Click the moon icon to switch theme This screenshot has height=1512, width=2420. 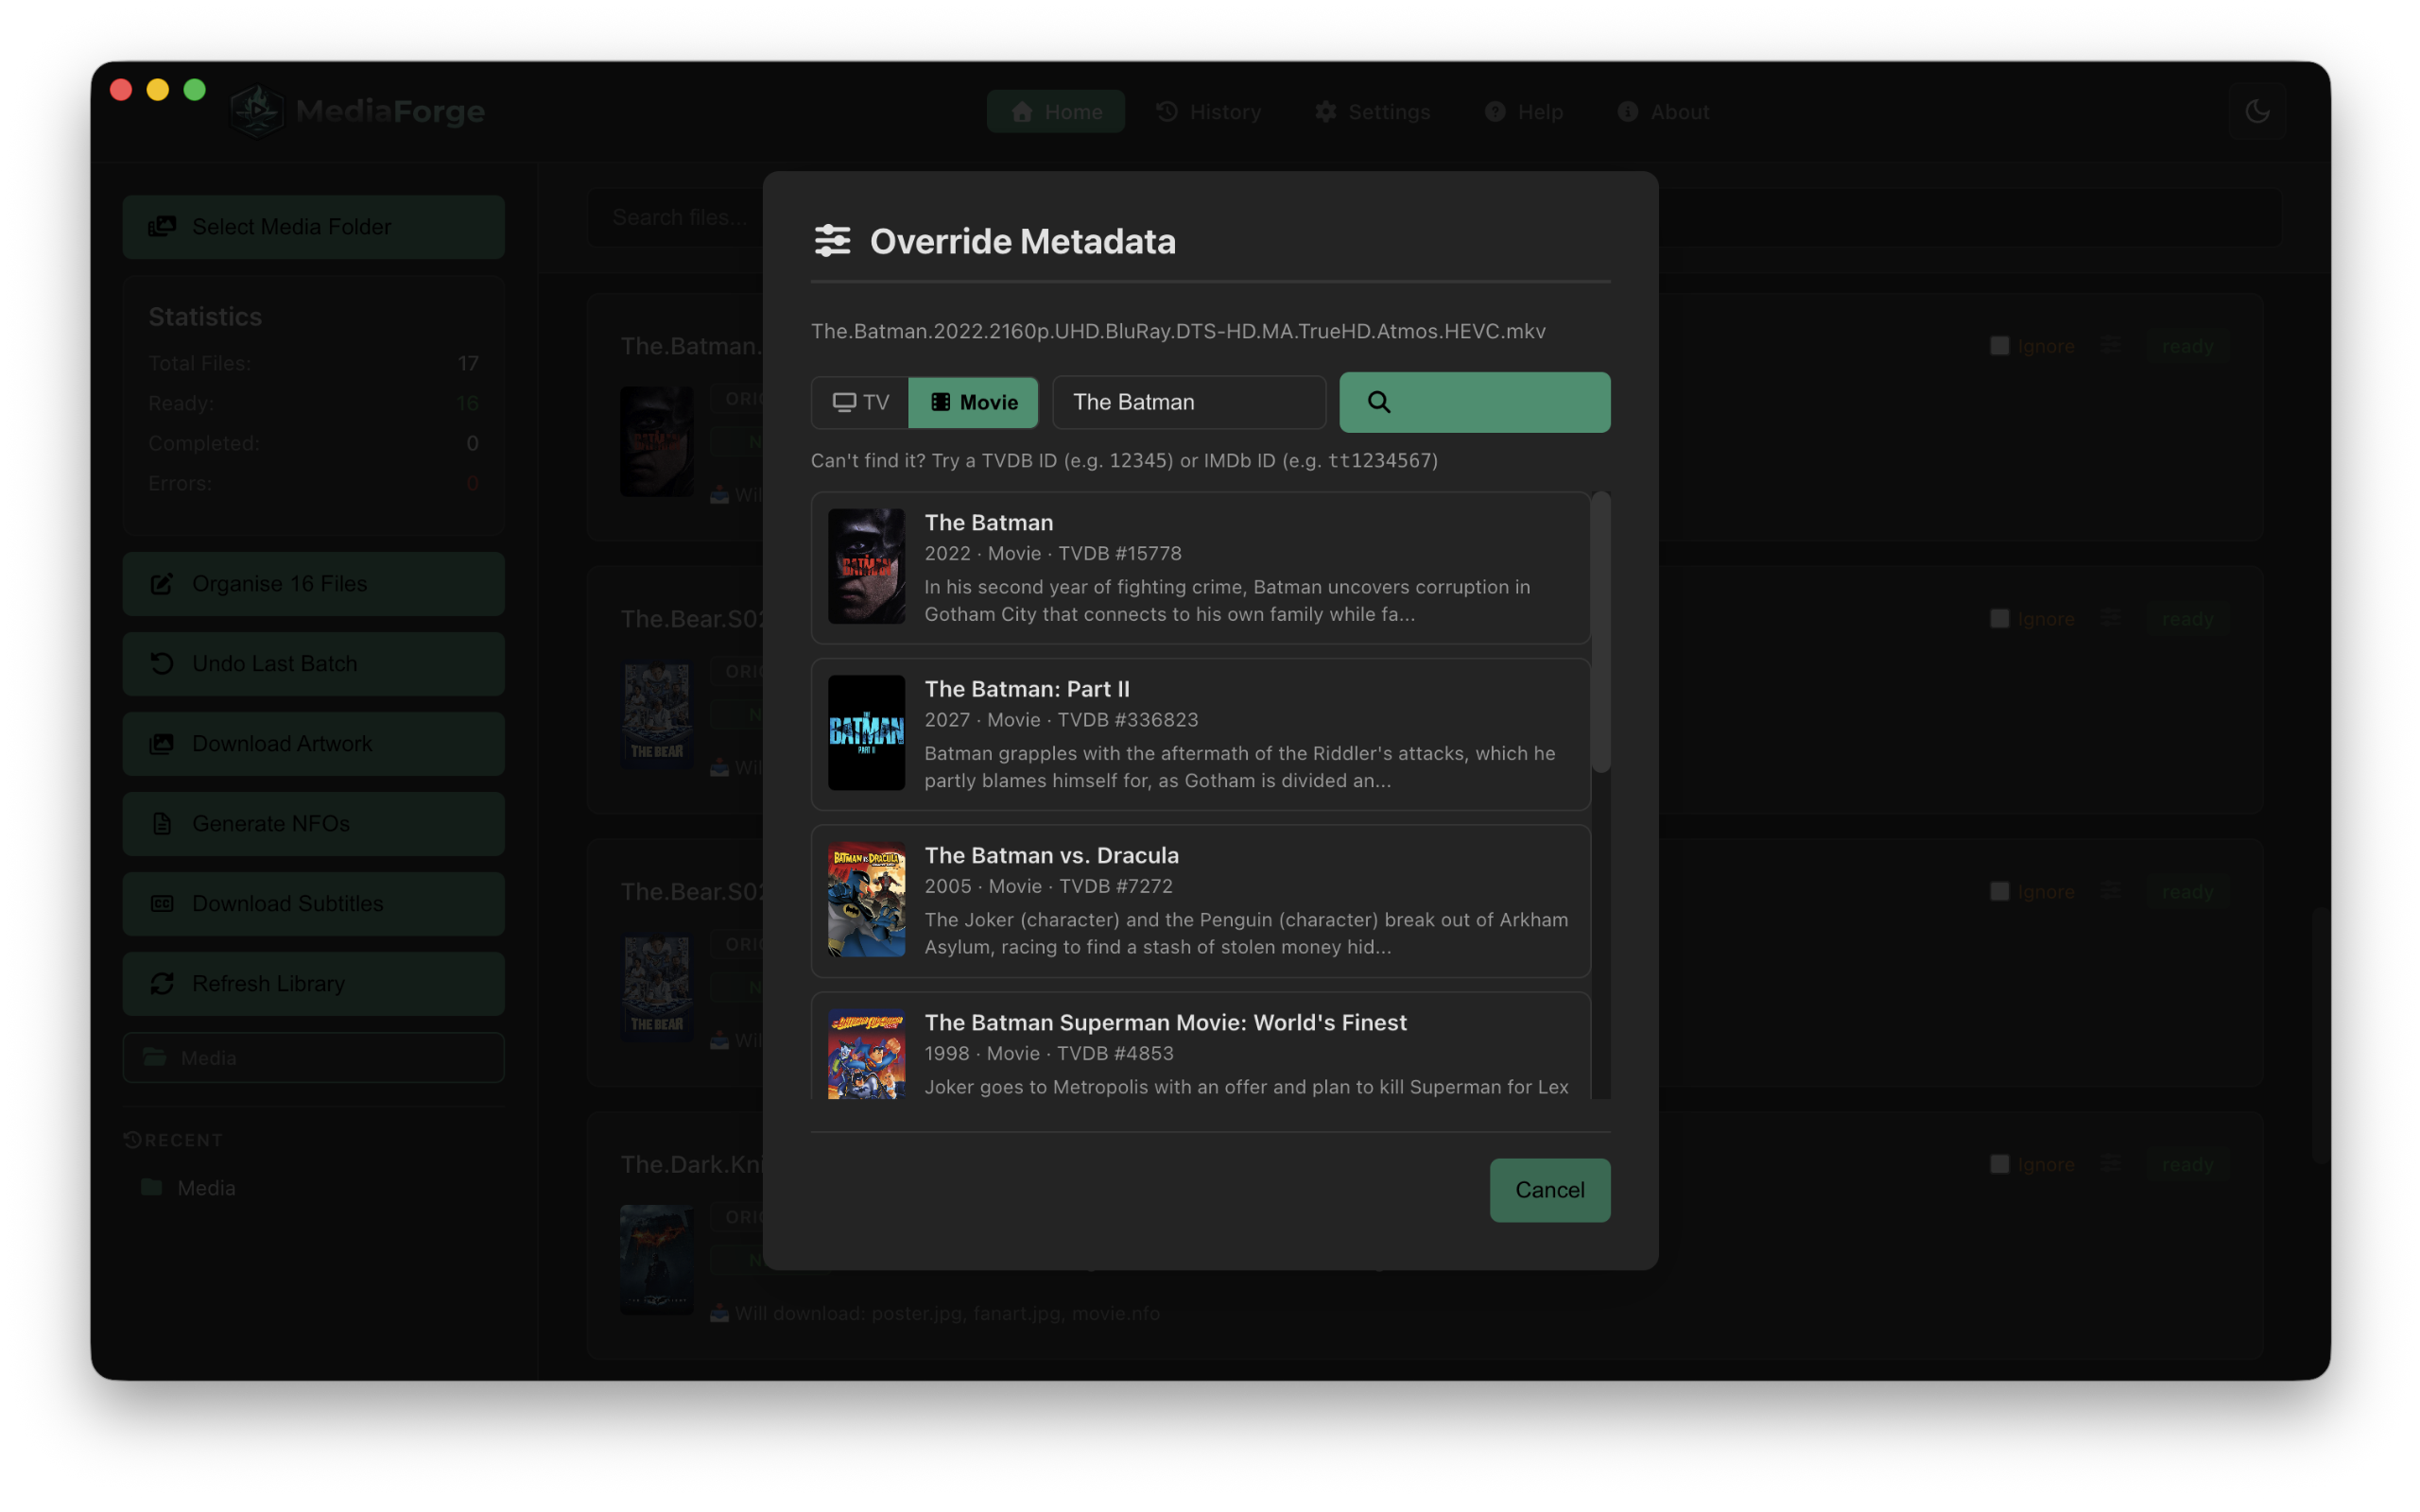2258,110
